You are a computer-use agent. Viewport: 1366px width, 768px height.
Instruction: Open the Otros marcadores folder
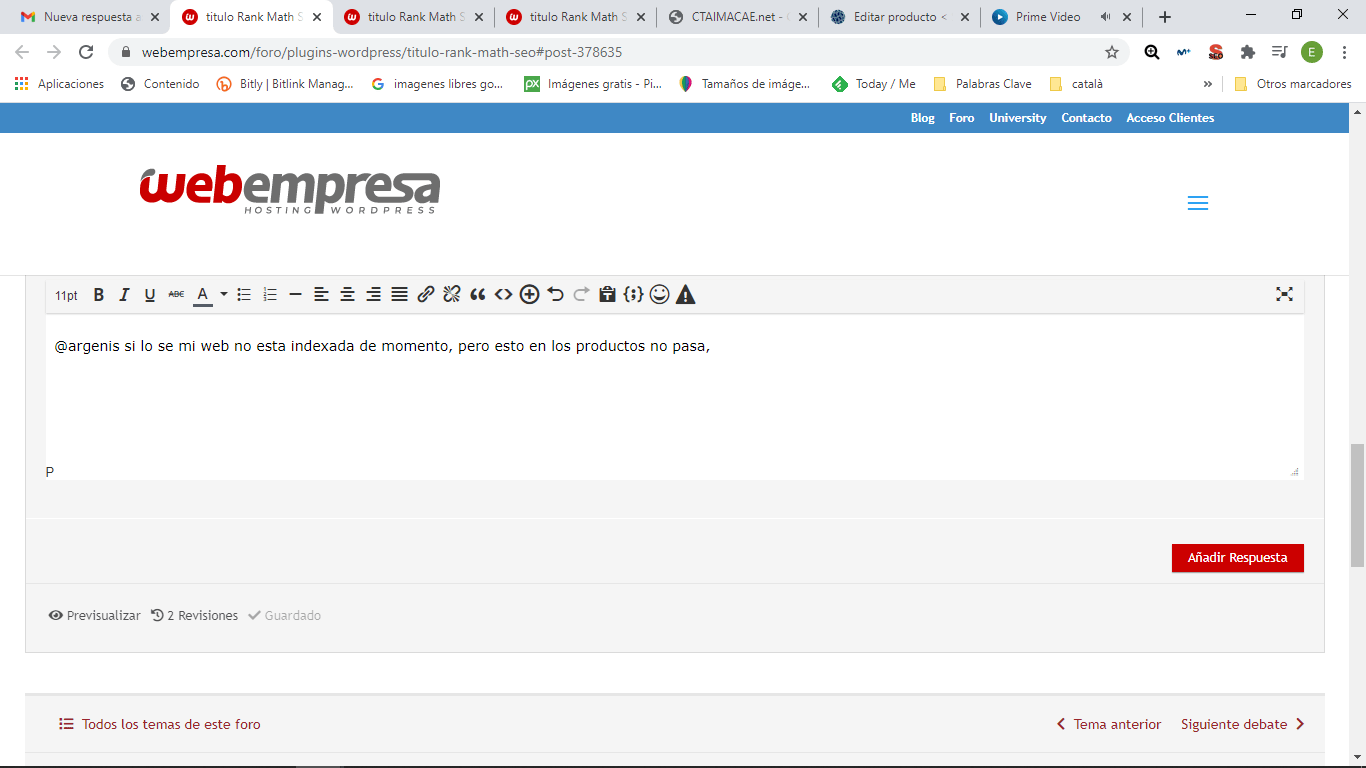tap(1292, 84)
